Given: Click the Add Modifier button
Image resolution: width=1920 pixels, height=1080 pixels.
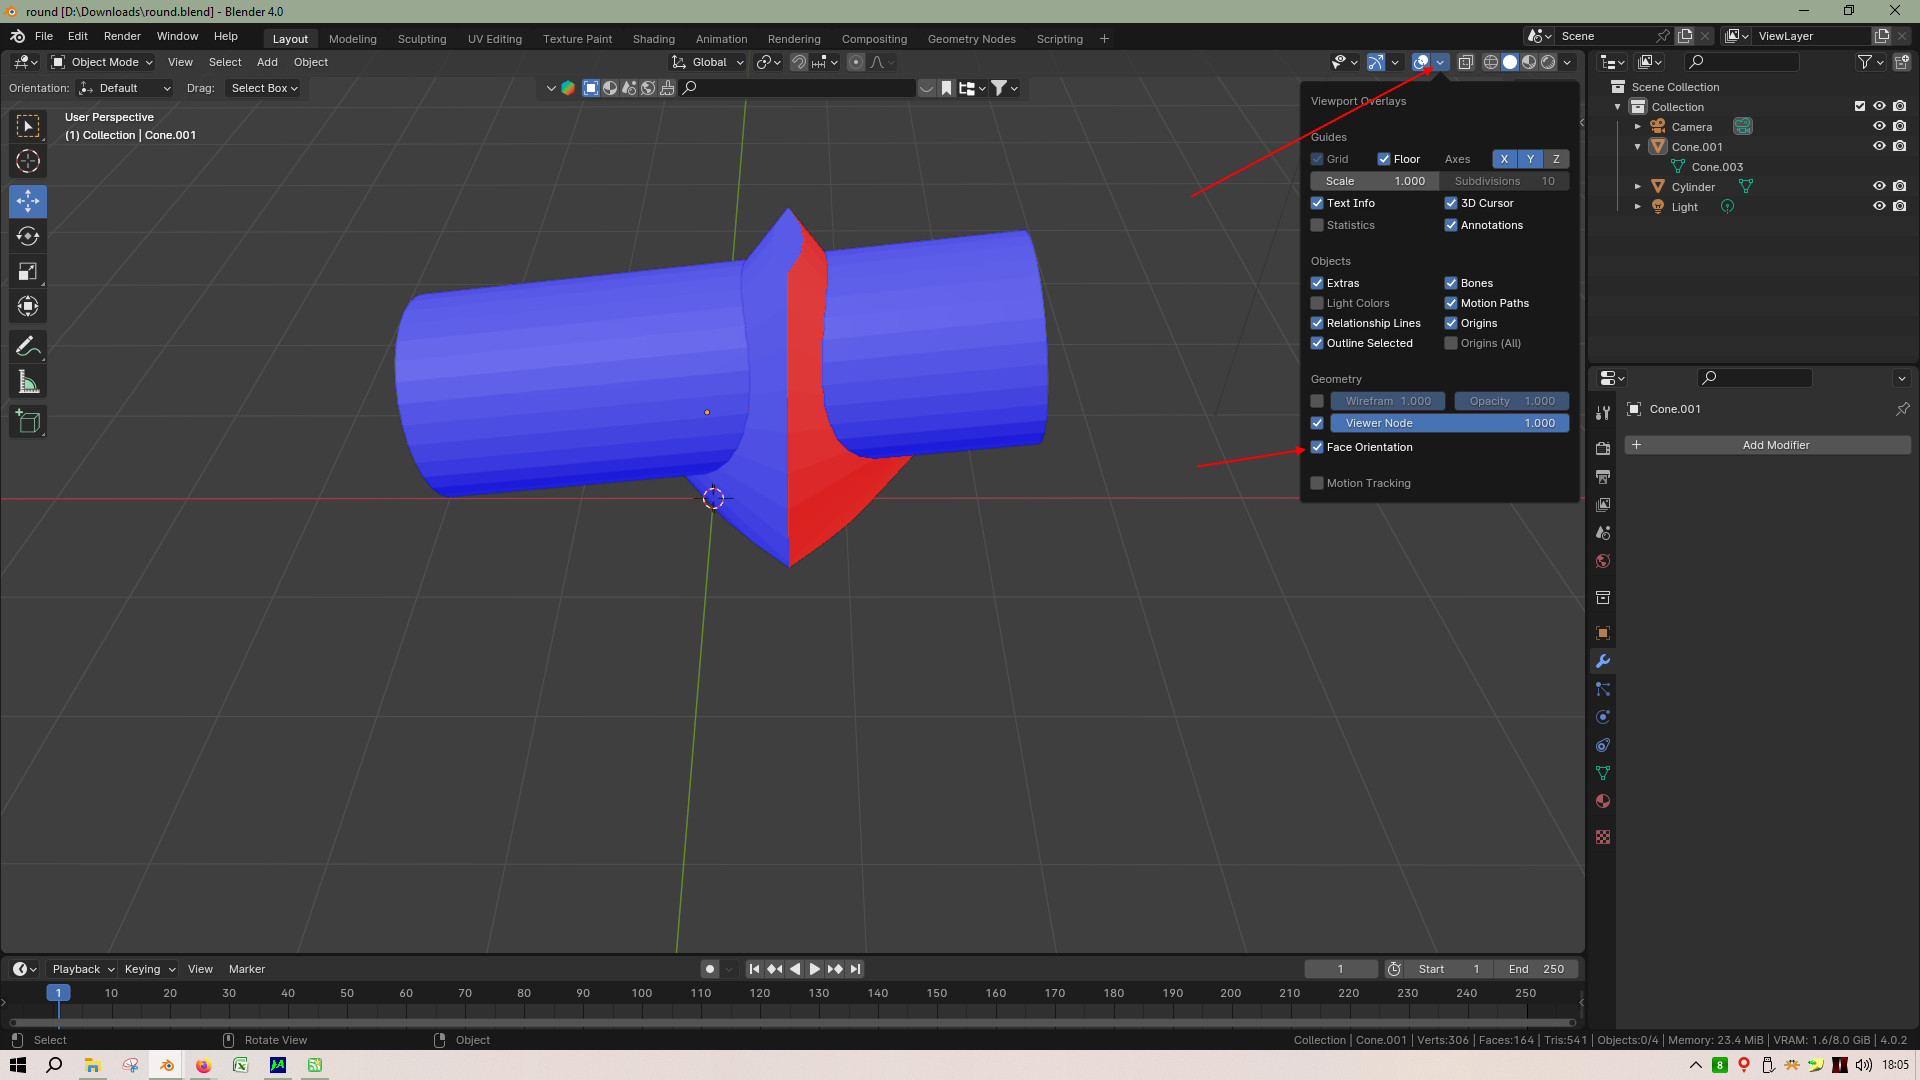Looking at the screenshot, I should pos(1768,445).
